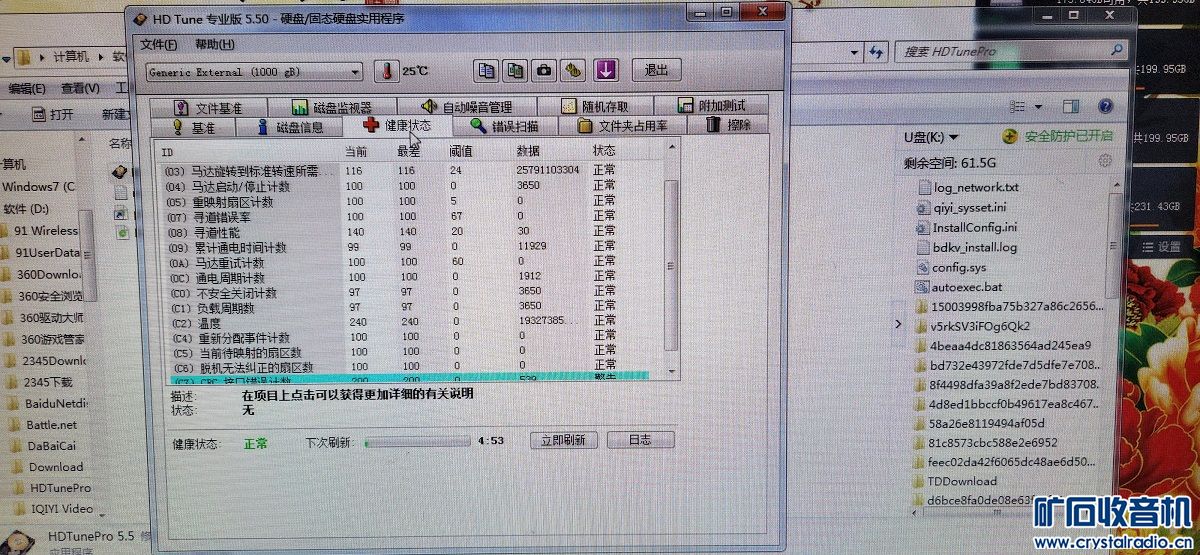
Task: Select the 健康状态 health tab
Action: point(398,126)
